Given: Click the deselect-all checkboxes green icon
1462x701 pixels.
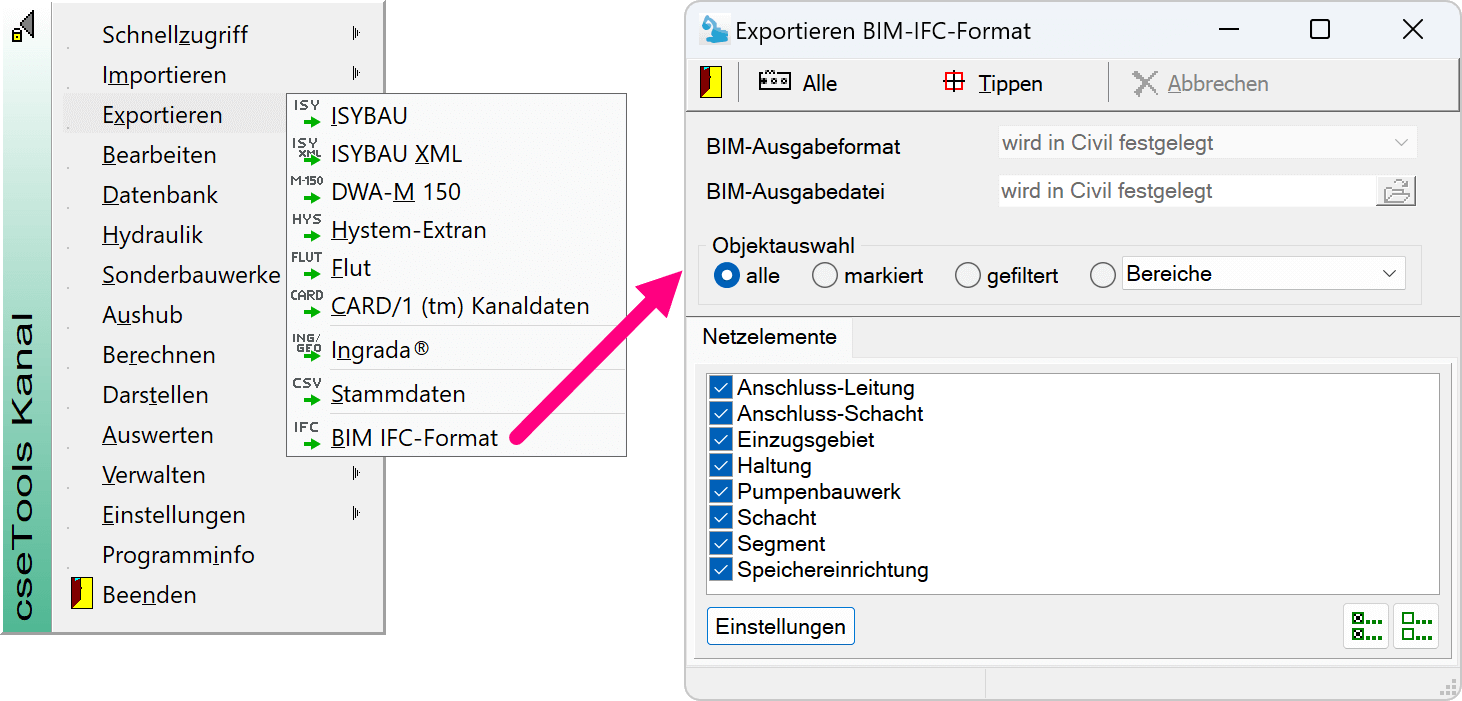Looking at the screenshot, I should click(1415, 627).
